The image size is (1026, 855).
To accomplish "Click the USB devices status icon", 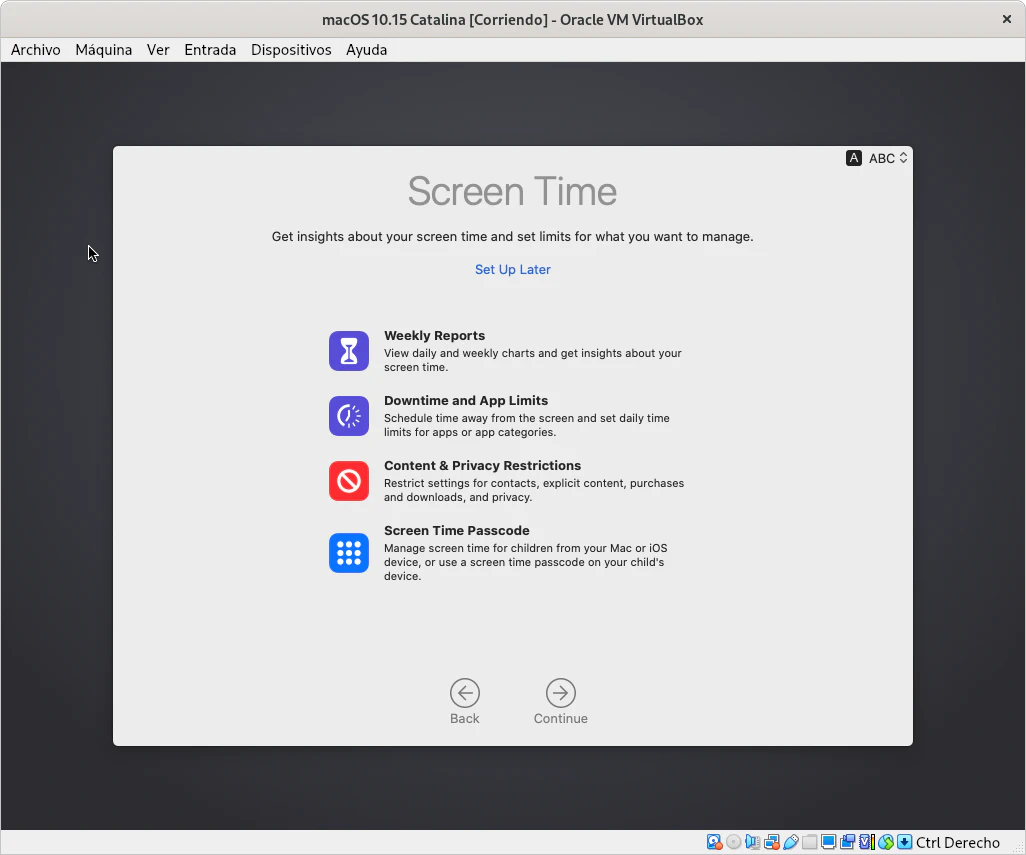I will pyautogui.click(x=790, y=842).
